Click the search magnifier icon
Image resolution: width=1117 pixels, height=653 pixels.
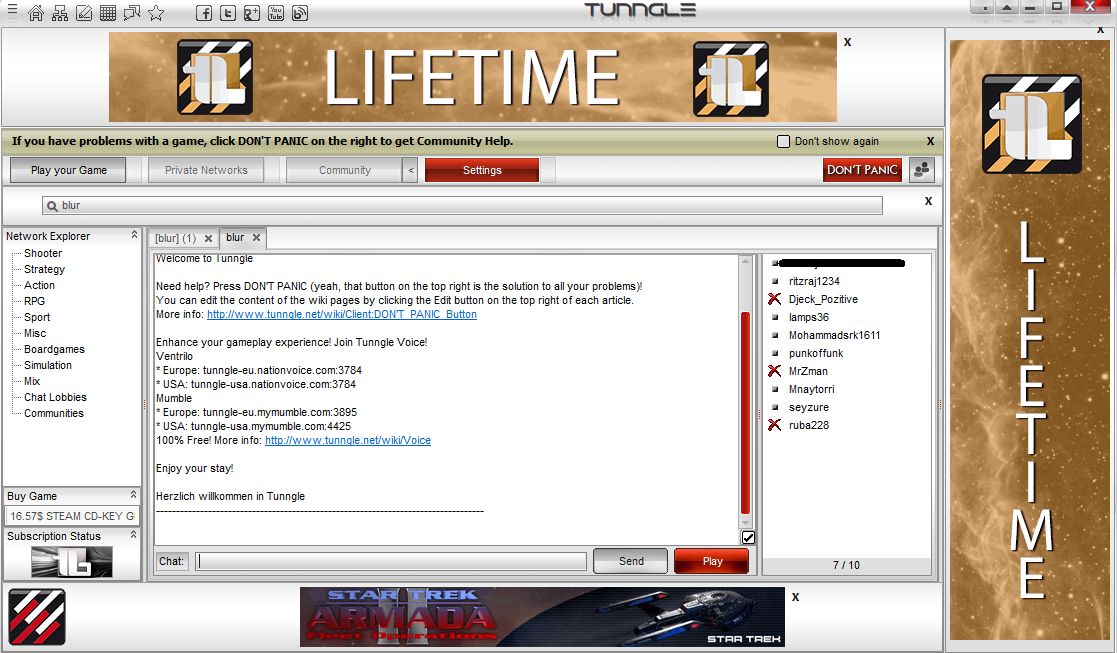coord(52,206)
